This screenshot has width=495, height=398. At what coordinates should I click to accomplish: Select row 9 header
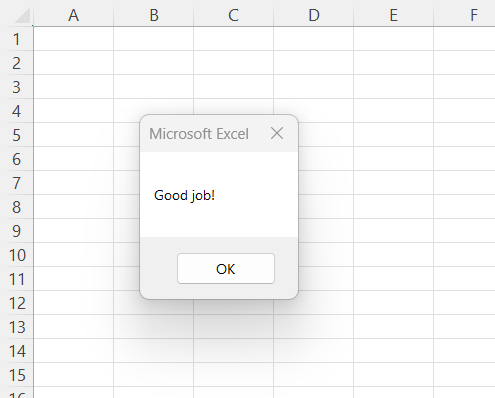pos(17,231)
